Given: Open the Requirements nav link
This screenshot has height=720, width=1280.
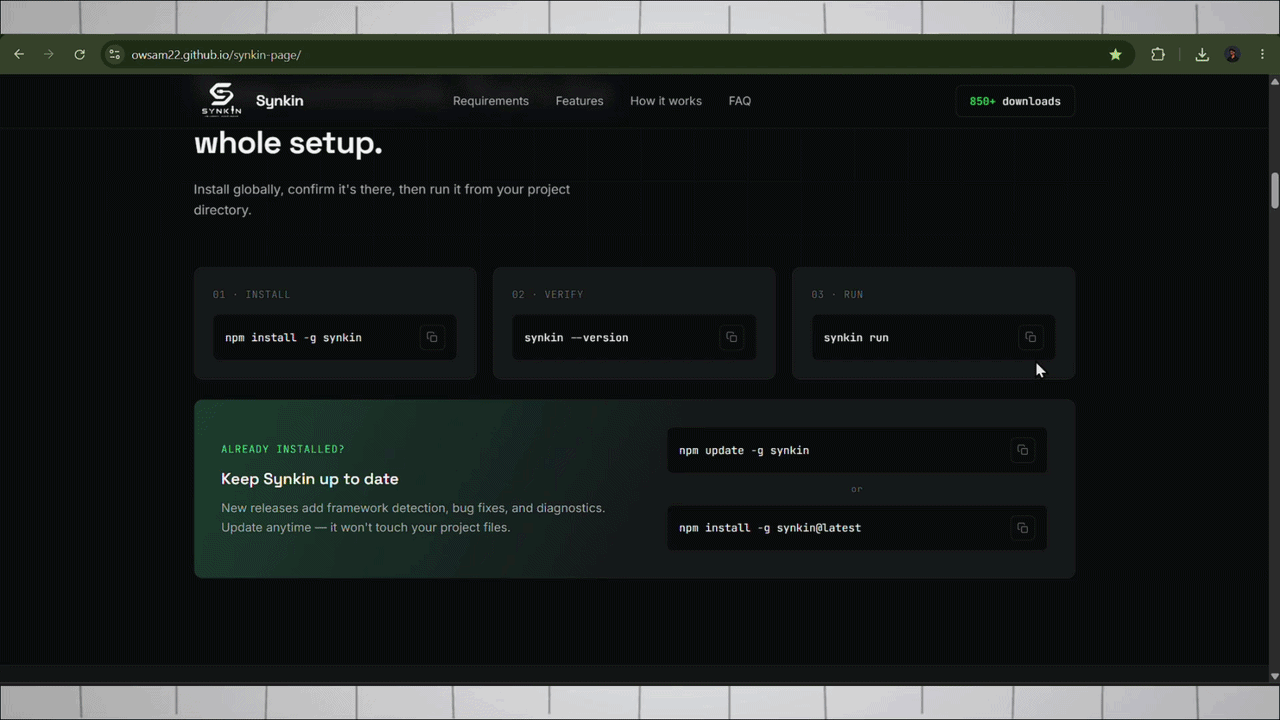Looking at the screenshot, I should click(x=491, y=101).
